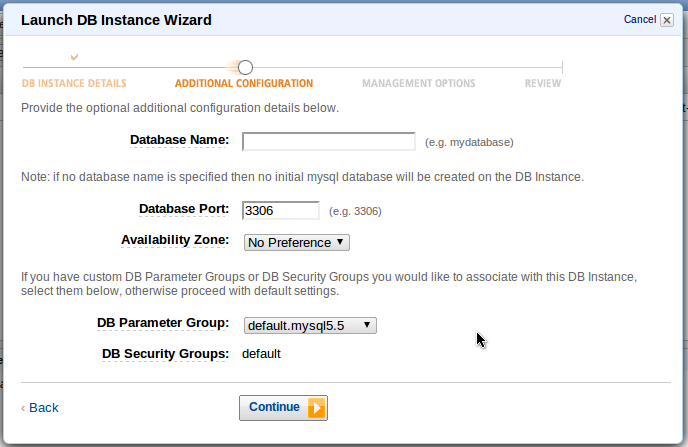This screenshot has width=688, height=447.
Task: Click the small back chevron before Back
Action: (23, 408)
